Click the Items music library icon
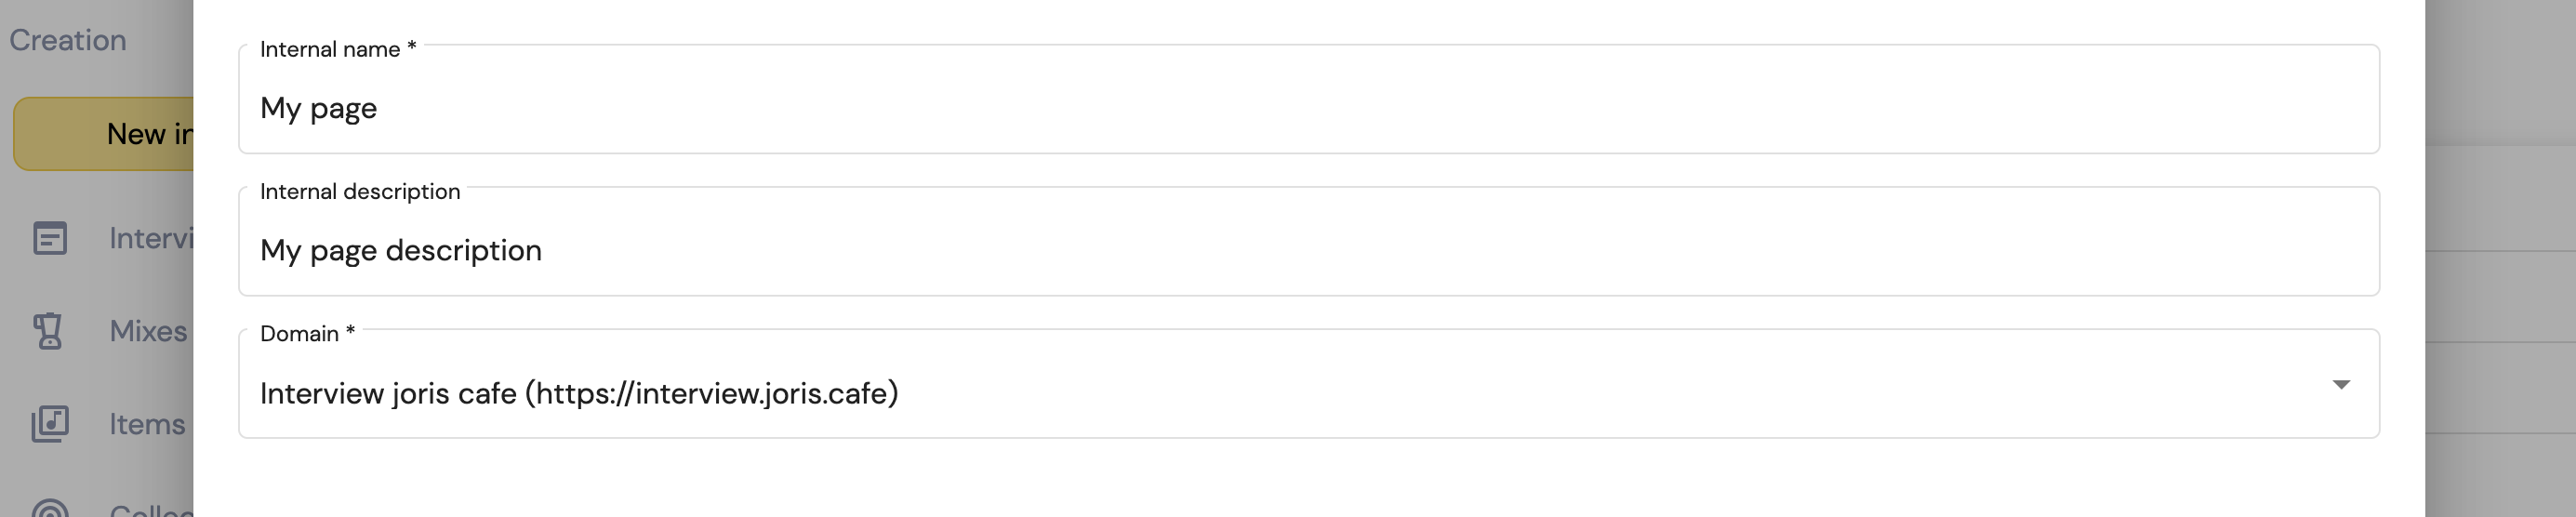2576x517 pixels. coord(49,424)
